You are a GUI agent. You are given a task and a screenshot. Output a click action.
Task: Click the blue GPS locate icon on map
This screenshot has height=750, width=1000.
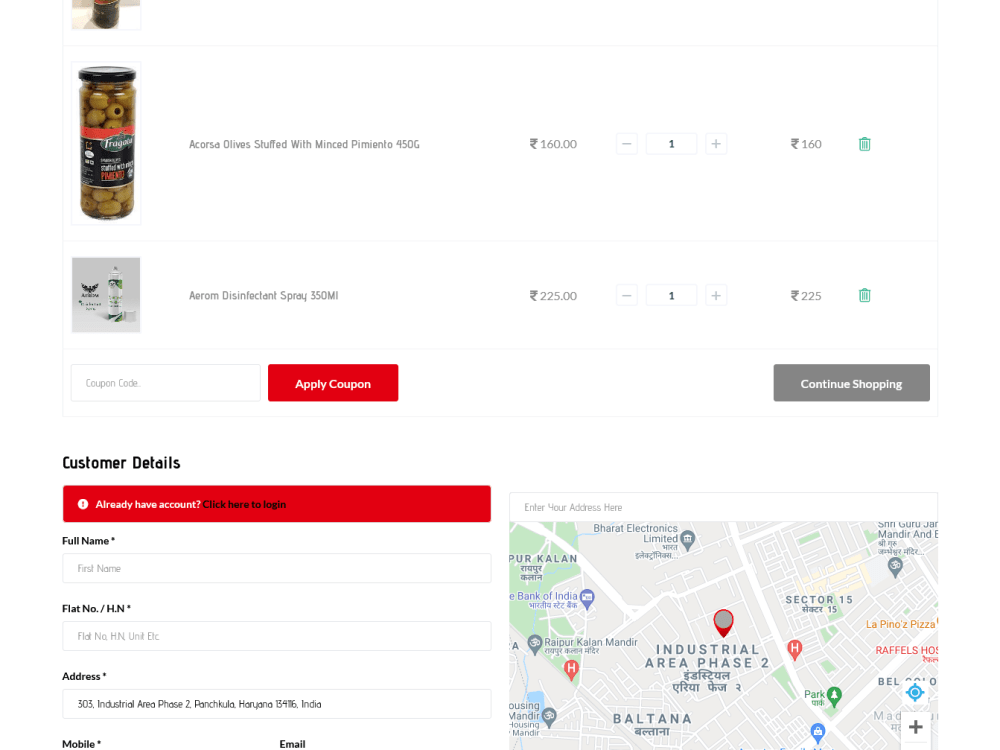915,692
